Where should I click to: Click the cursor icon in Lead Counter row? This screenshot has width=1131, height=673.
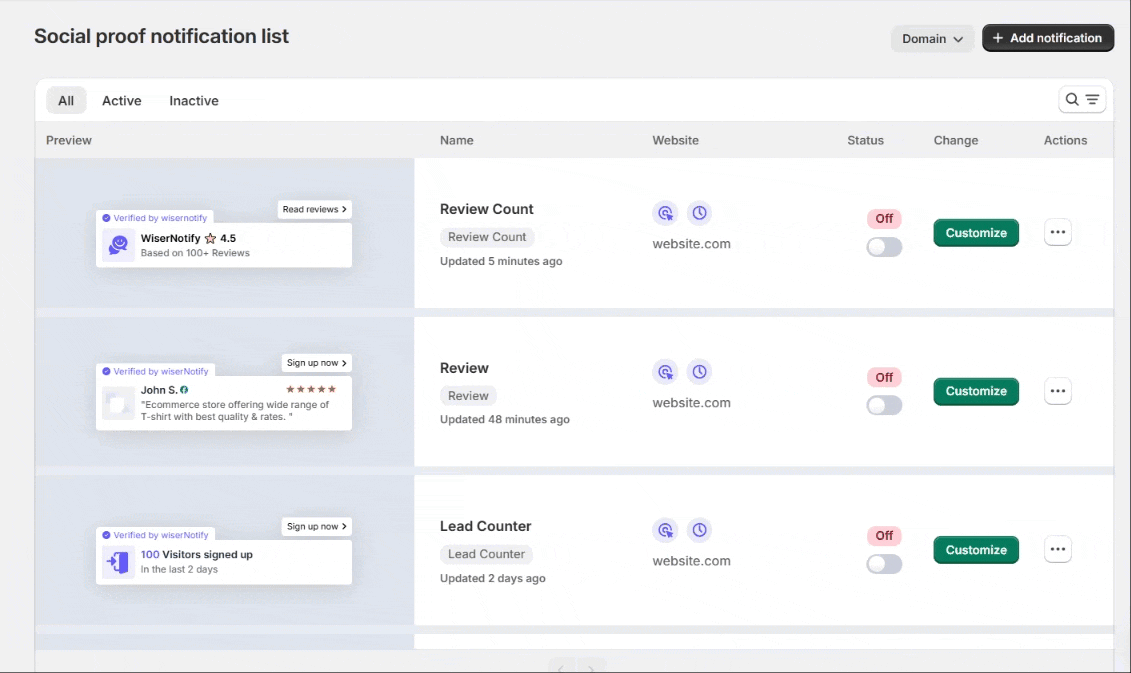(665, 530)
